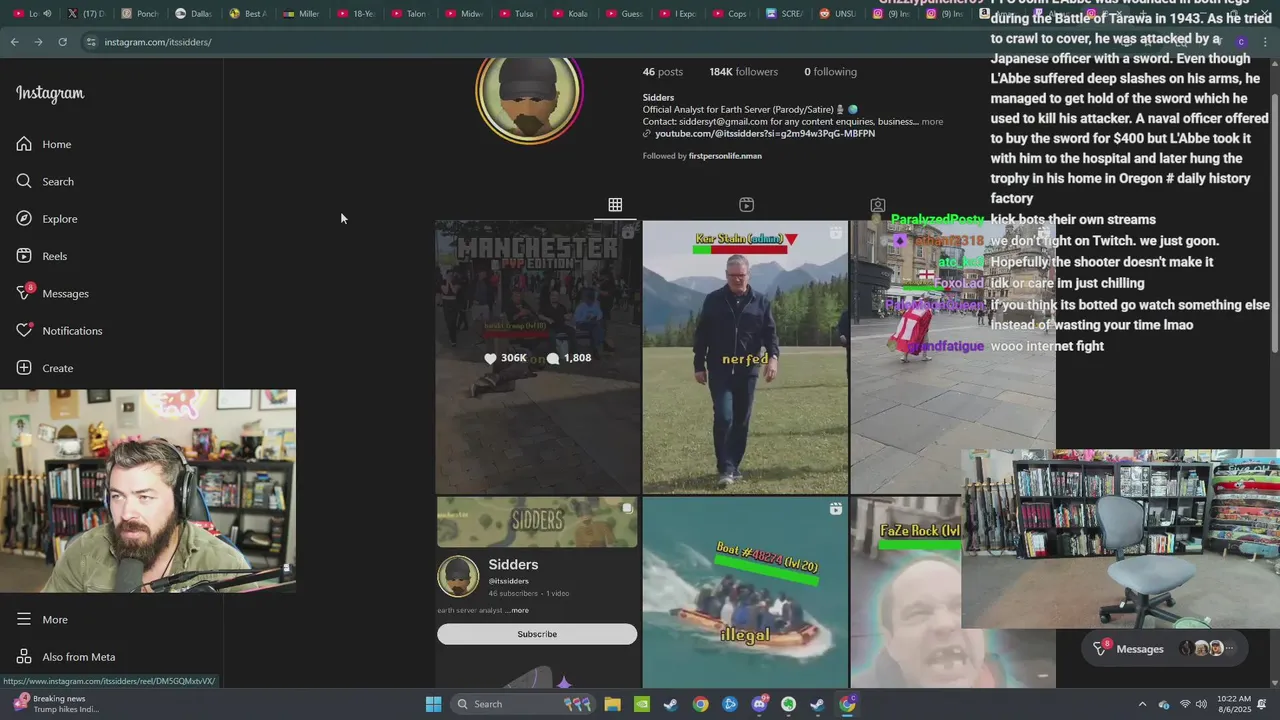The width and height of the screenshot is (1280, 720).
Task: Switch to the Koala browser tab
Action: 572,14
